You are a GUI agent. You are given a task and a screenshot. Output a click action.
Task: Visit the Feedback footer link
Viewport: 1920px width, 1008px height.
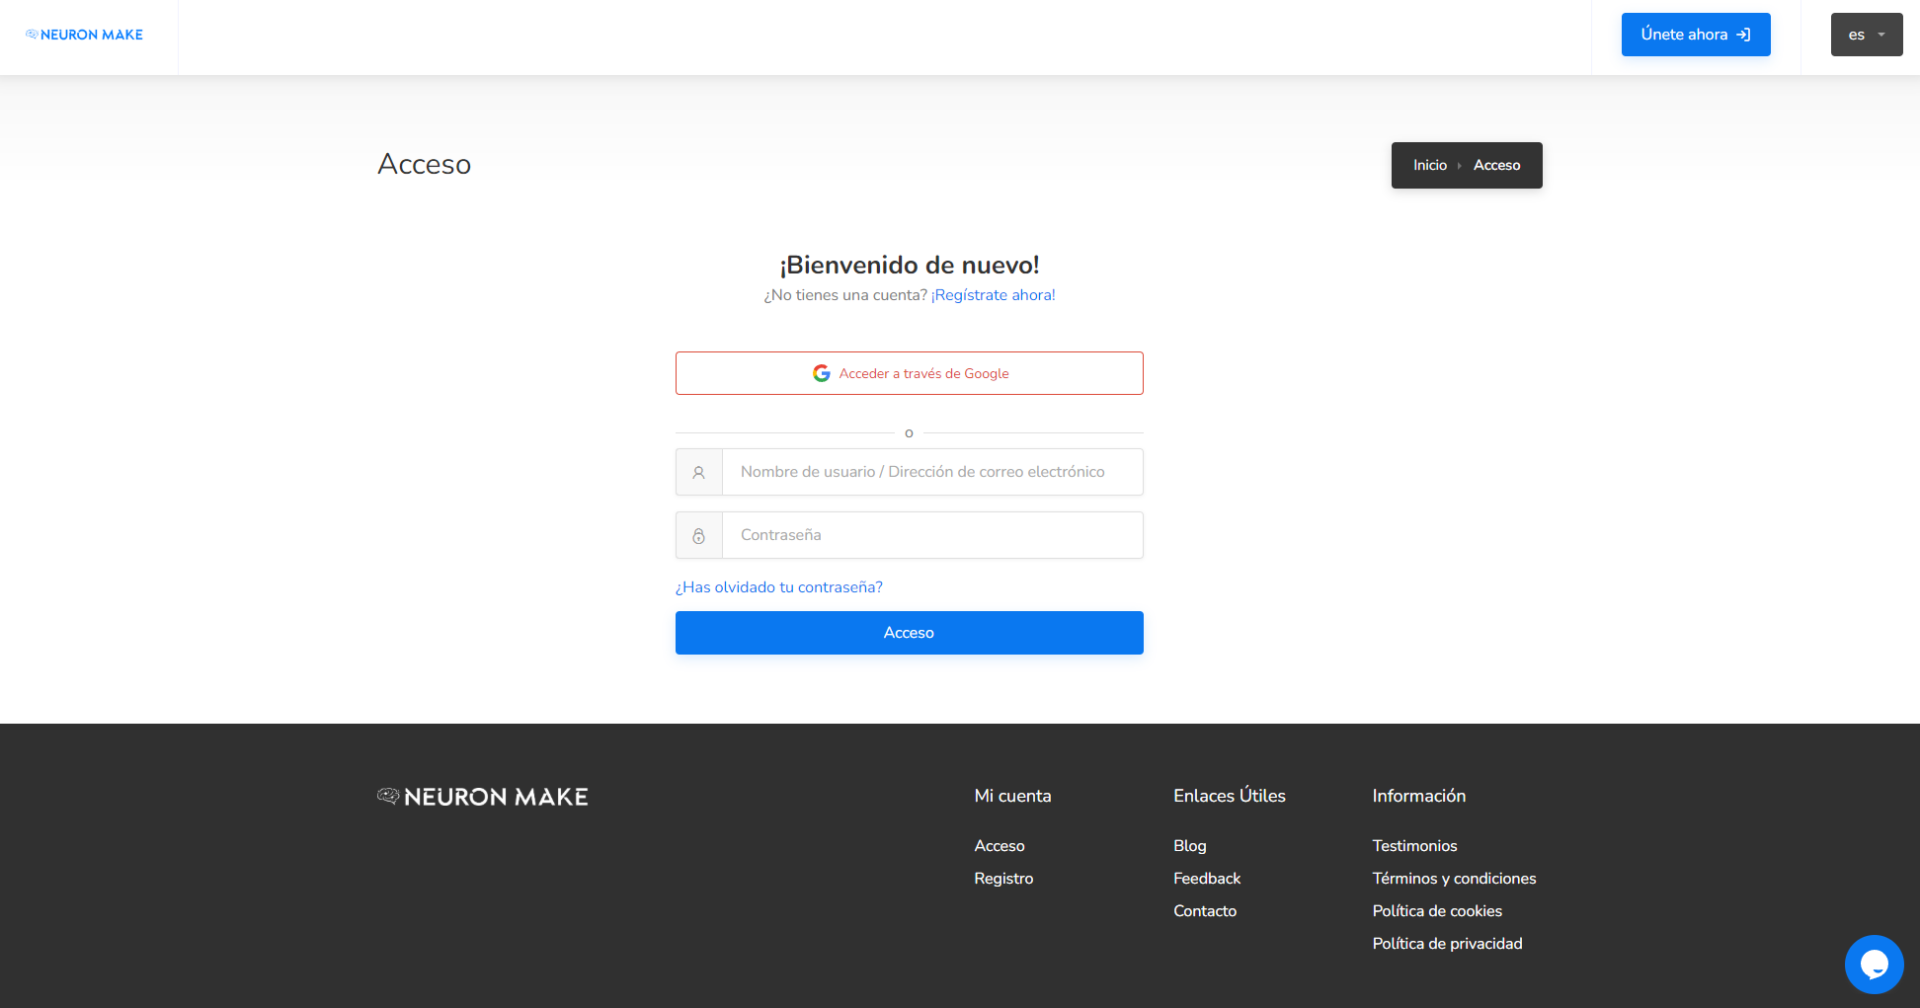click(1206, 878)
